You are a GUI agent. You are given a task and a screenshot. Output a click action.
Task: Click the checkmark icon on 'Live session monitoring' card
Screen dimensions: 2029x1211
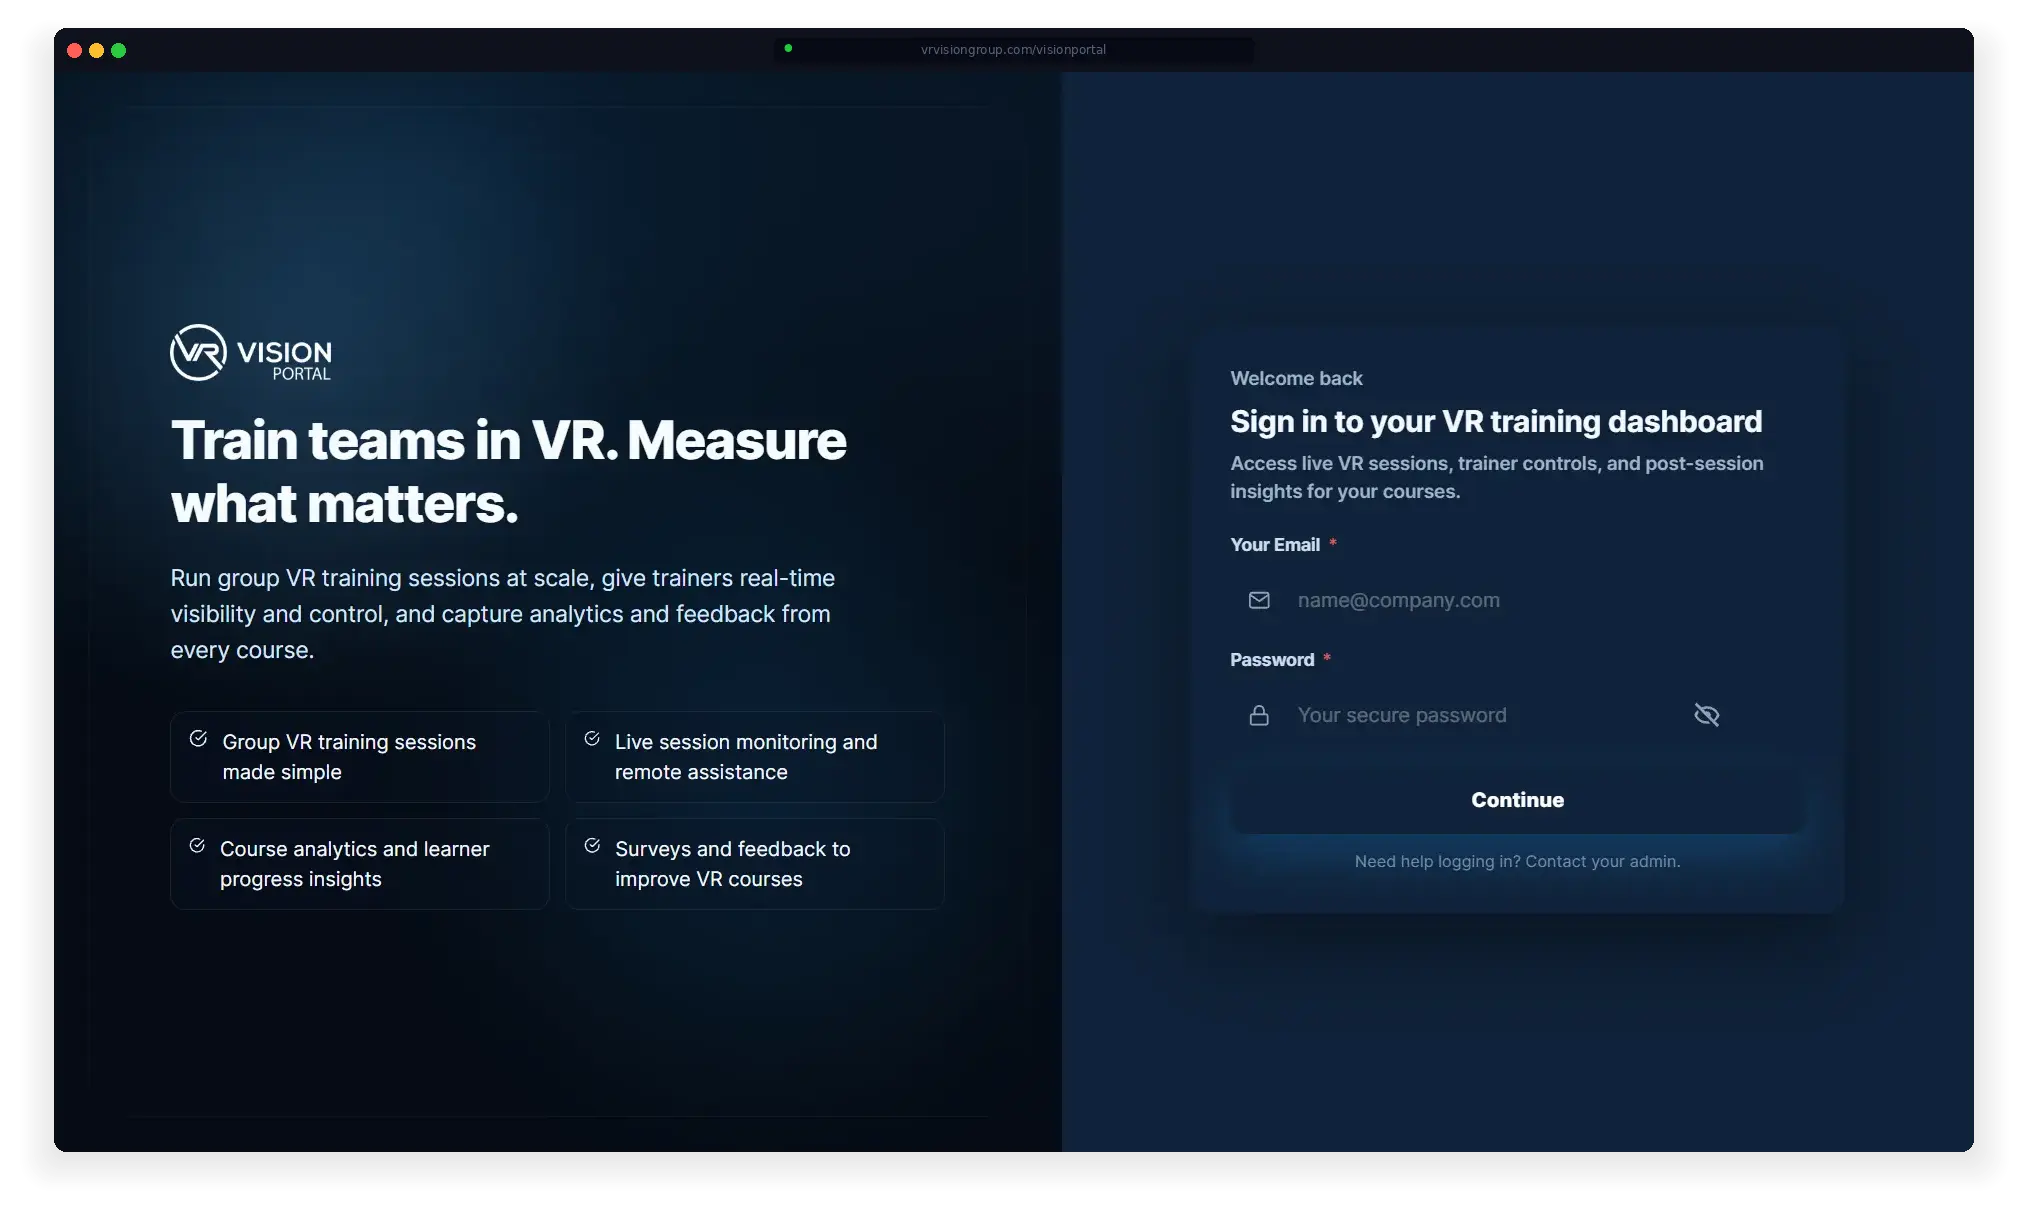[592, 738]
